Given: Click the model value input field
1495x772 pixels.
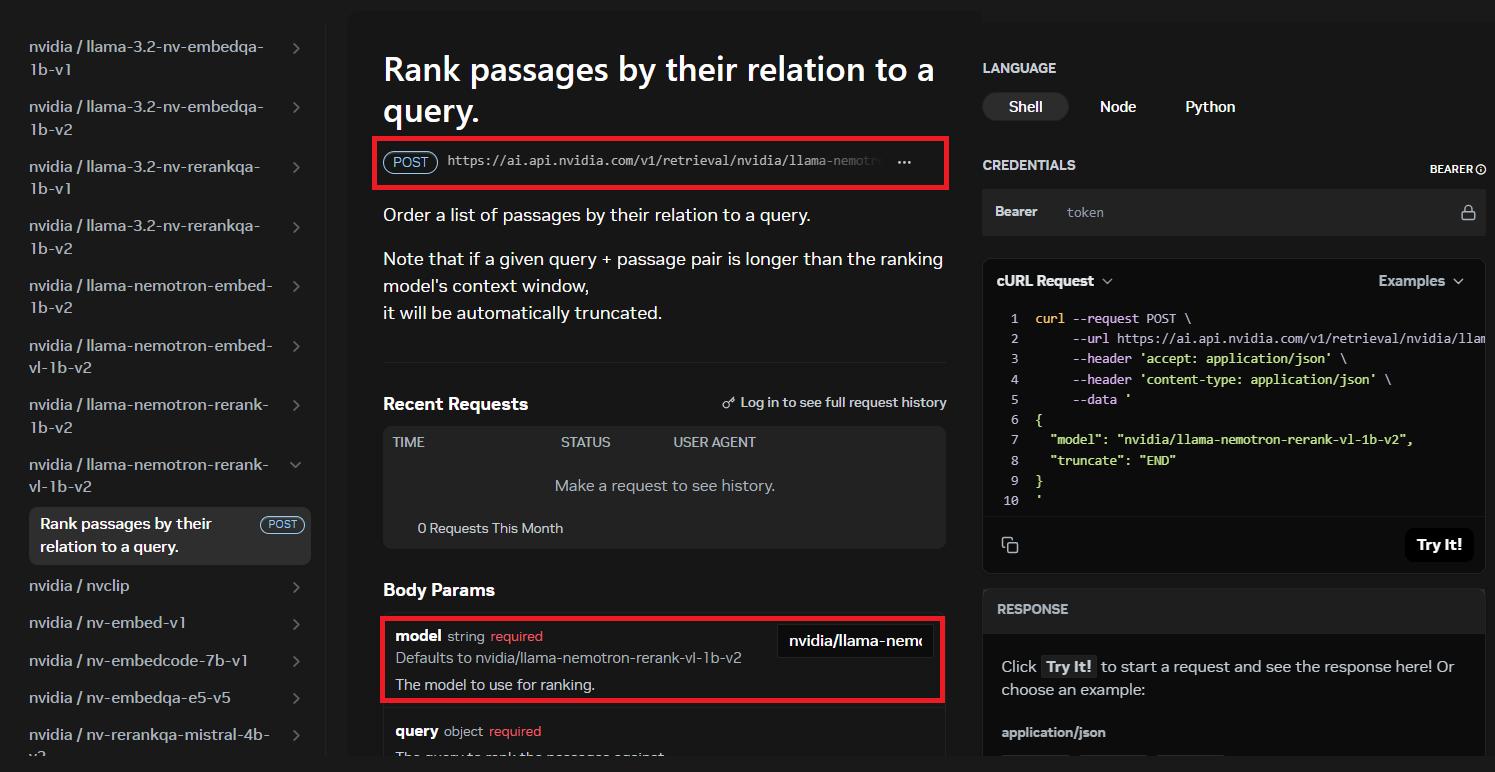Looking at the screenshot, I should (855, 641).
